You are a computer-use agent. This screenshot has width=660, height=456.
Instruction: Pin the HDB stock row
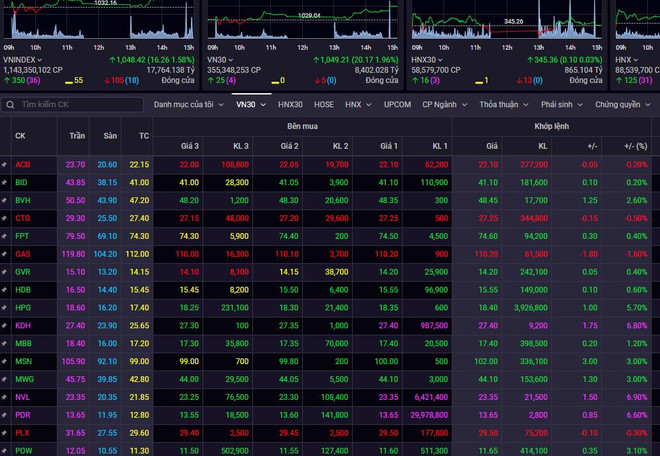4,290
